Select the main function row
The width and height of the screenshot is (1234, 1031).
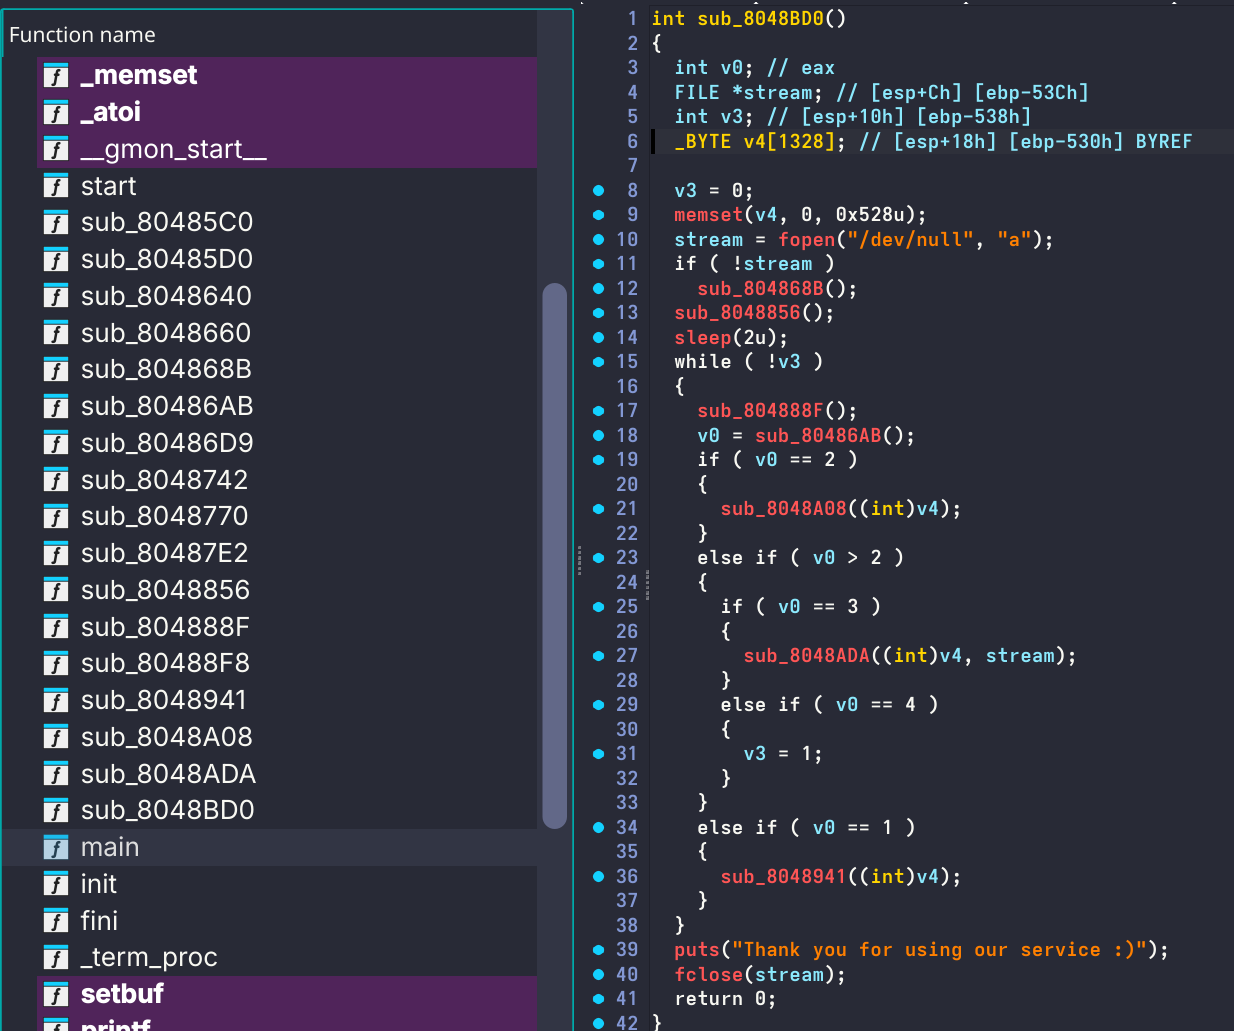click(x=270, y=847)
